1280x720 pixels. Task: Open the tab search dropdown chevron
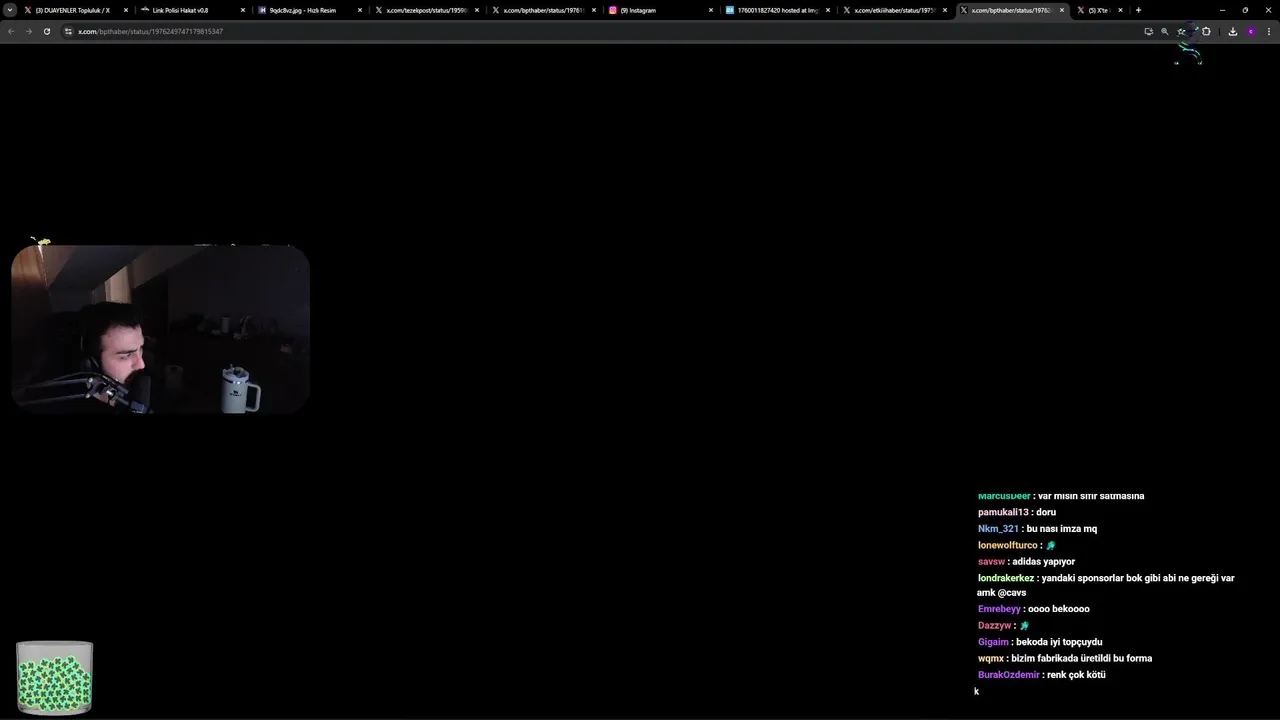click(x=10, y=10)
